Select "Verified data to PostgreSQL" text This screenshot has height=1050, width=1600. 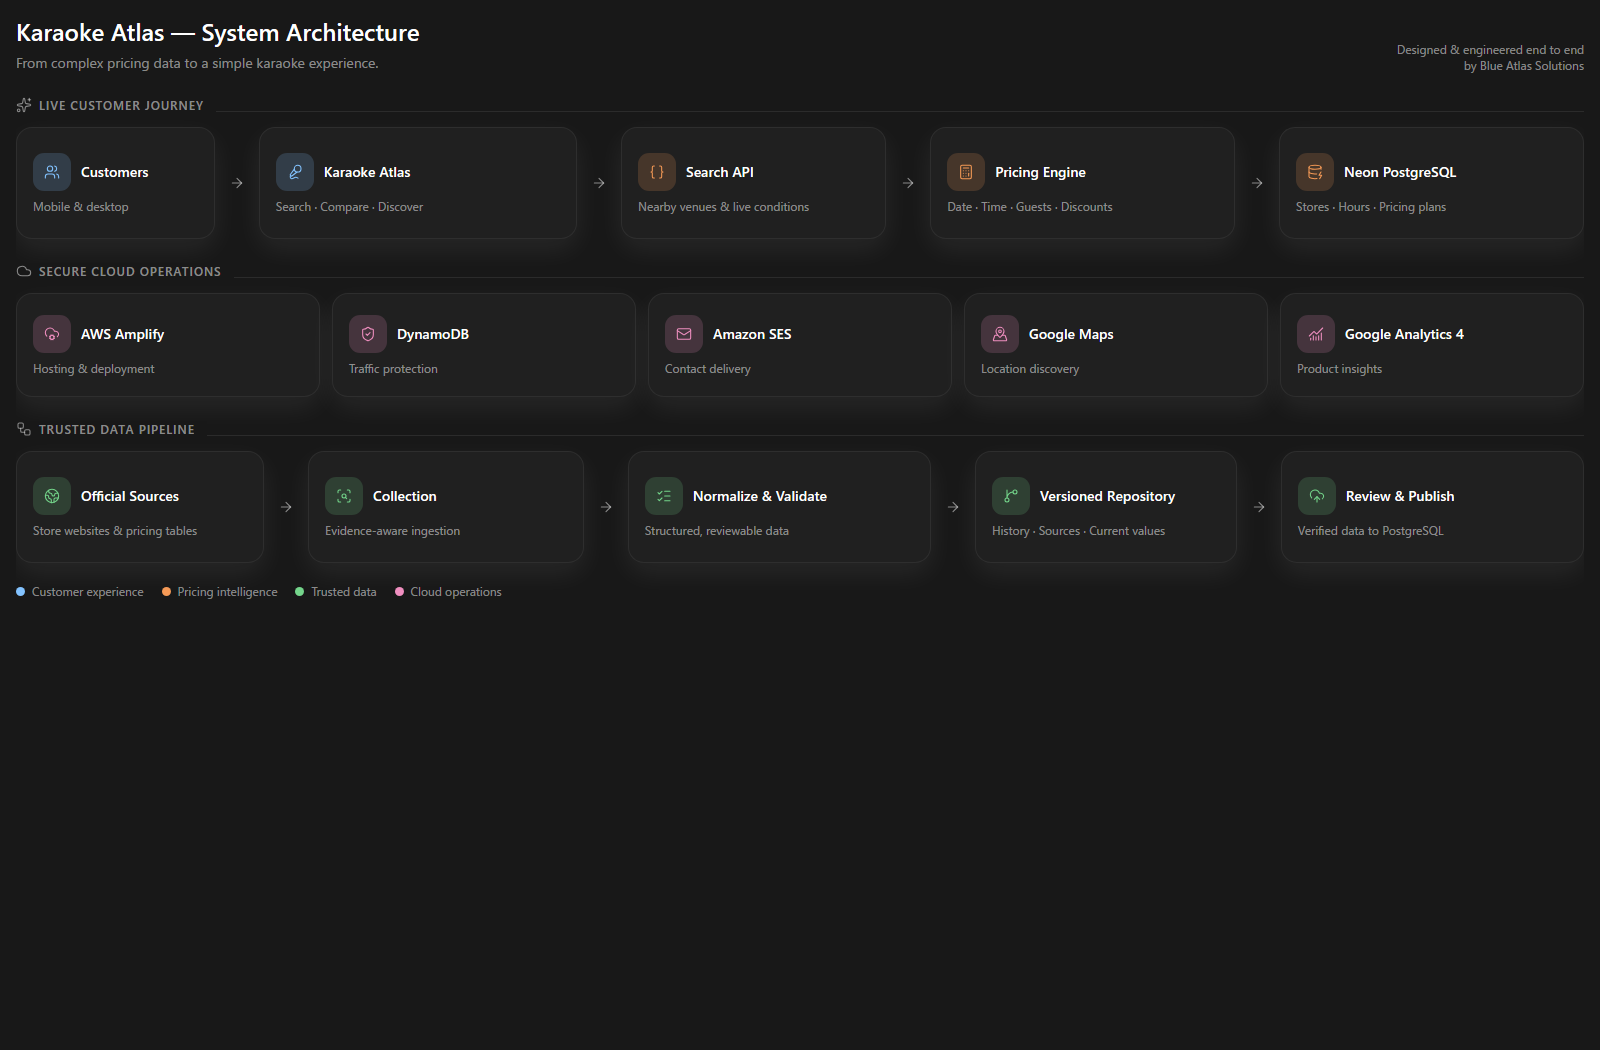point(1371,531)
